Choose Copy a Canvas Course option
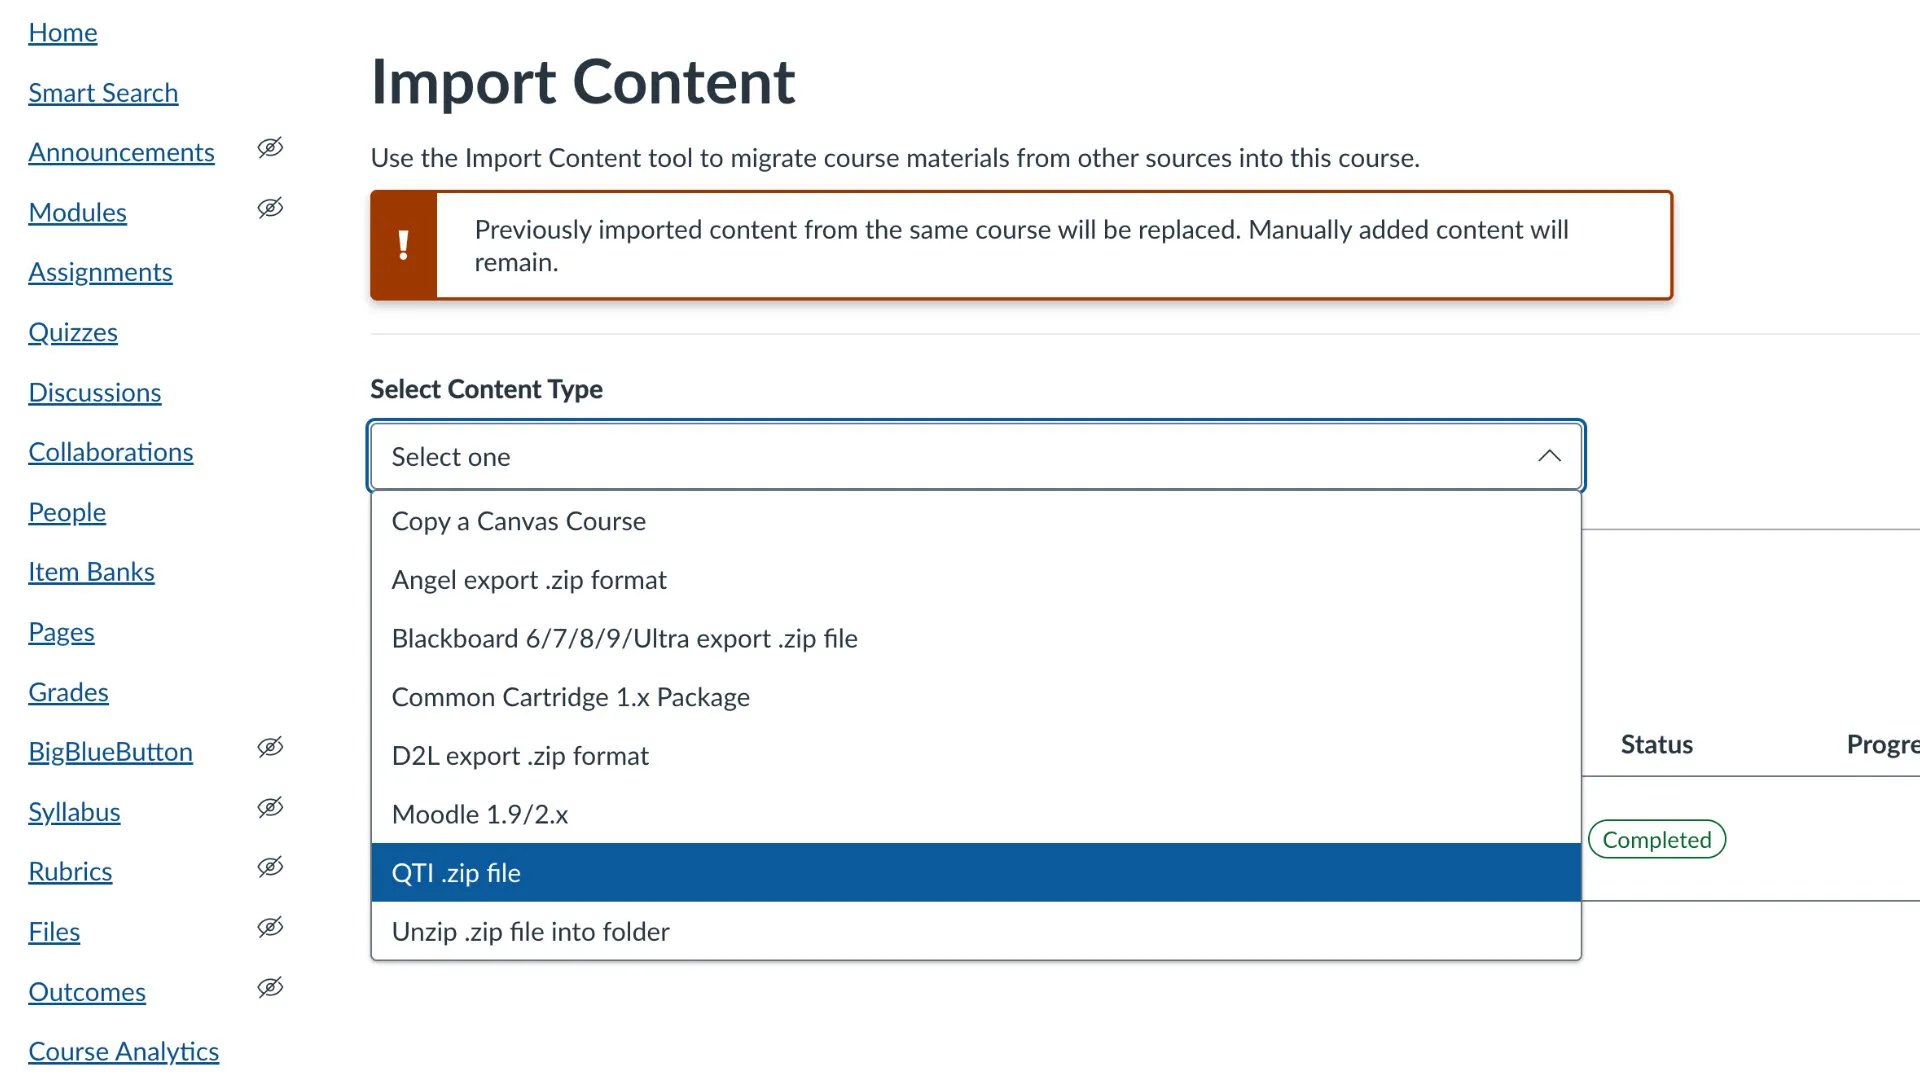The width and height of the screenshot is (1920, 1080). point(518,521)
